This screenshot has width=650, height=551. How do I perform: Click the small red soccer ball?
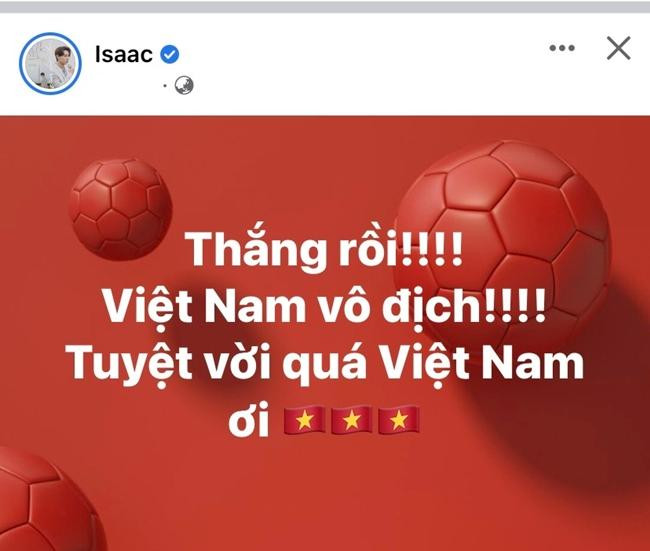(x=120, y=210)
